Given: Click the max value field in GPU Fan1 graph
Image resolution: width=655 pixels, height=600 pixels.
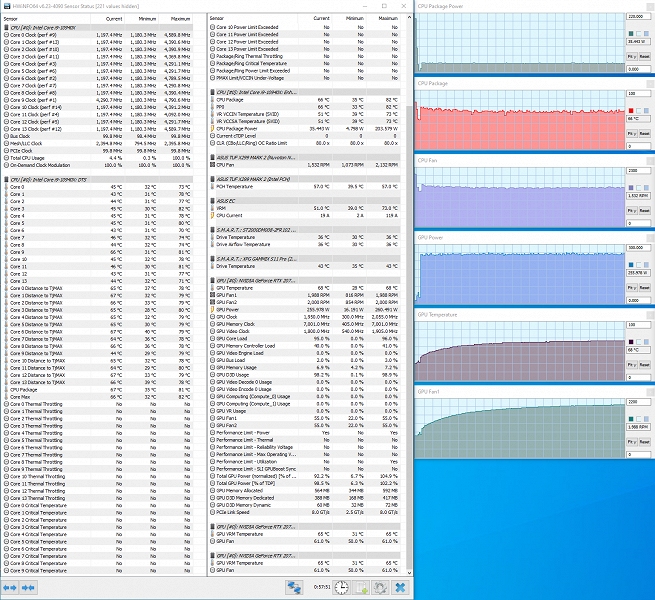Looking at the screenshot, I should [638, 402].
